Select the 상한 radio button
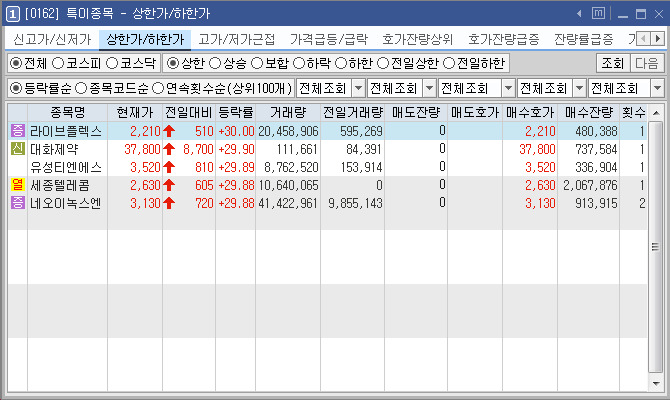This screenshot has width=670, height=400. point(173,64)
